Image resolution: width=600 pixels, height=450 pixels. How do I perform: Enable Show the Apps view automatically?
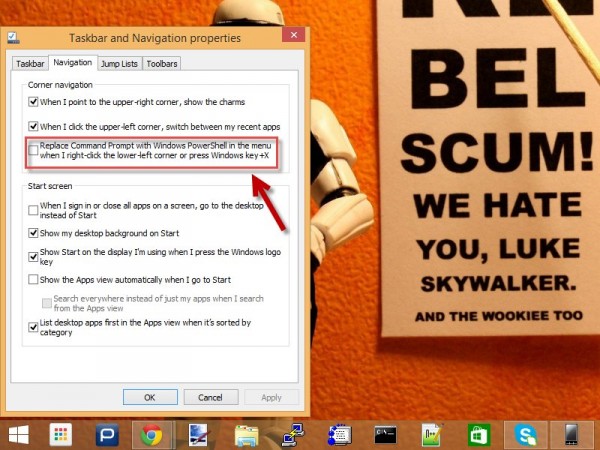point(33,279)
